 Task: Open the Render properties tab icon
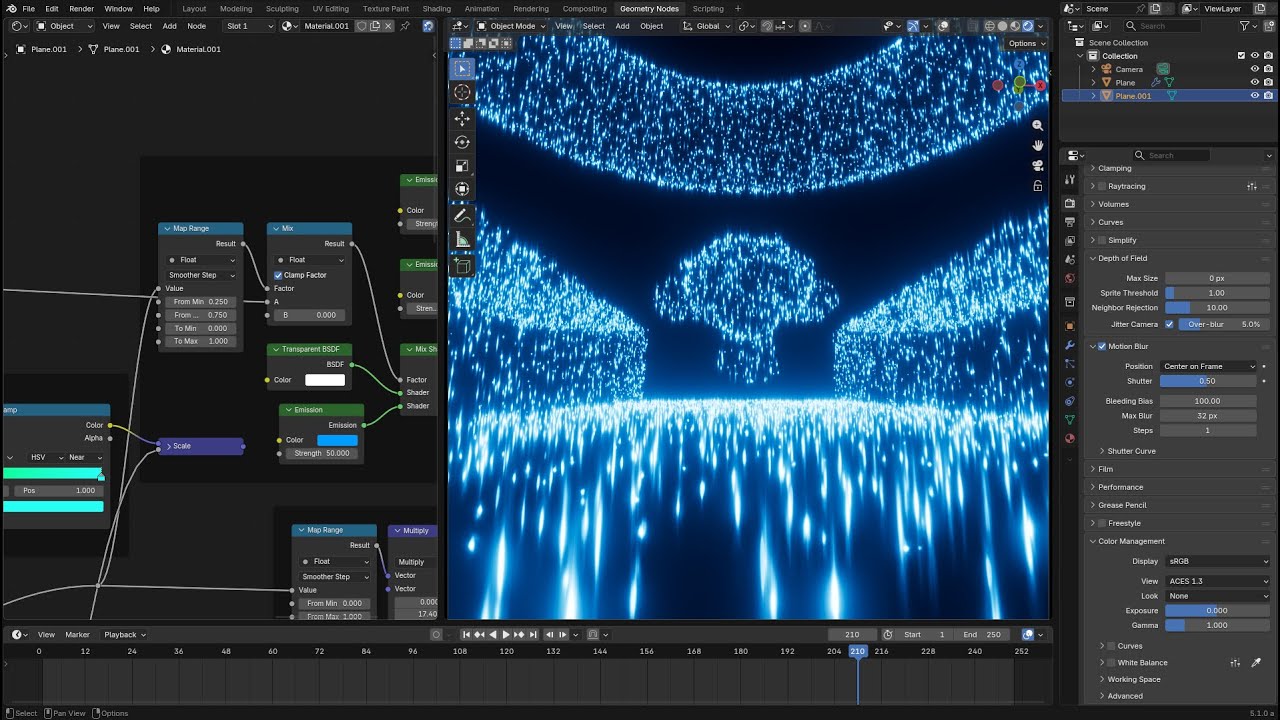pos(1070,203)
